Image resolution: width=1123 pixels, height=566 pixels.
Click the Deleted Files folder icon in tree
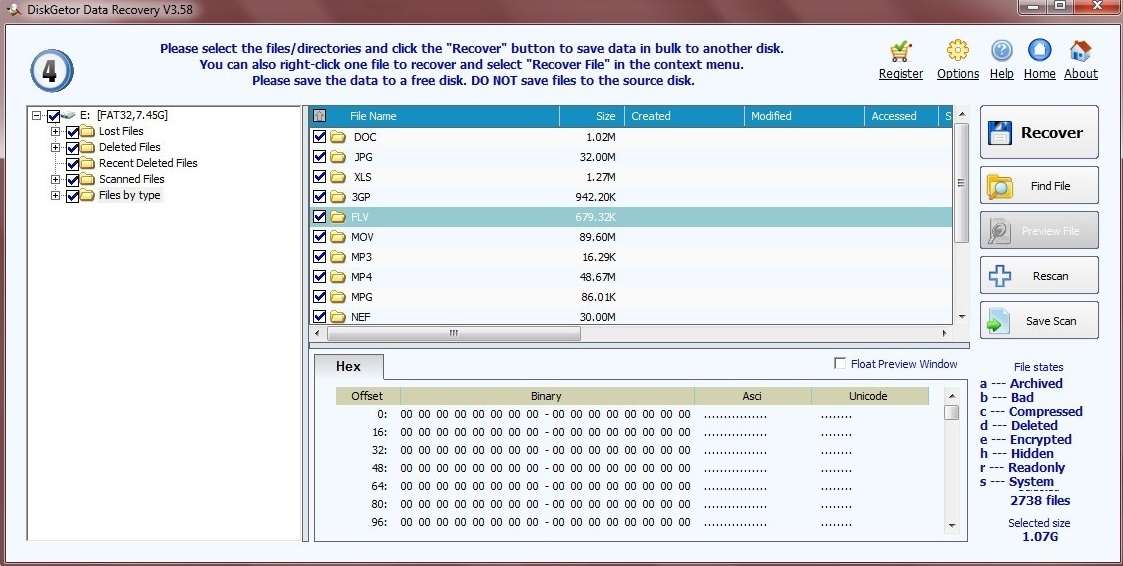point(87,147)
